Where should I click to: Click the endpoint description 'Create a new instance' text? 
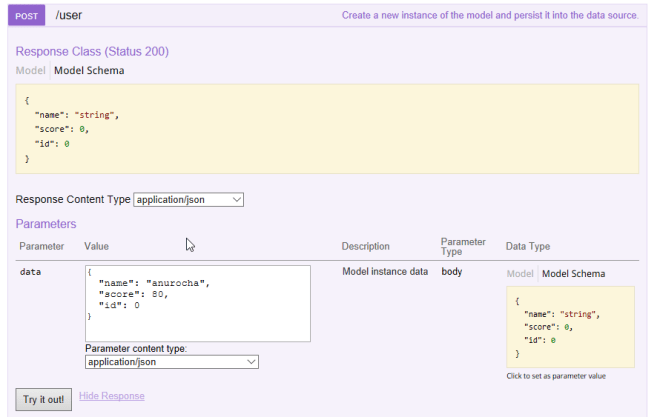pyautogui.click(x=489, y=16)
